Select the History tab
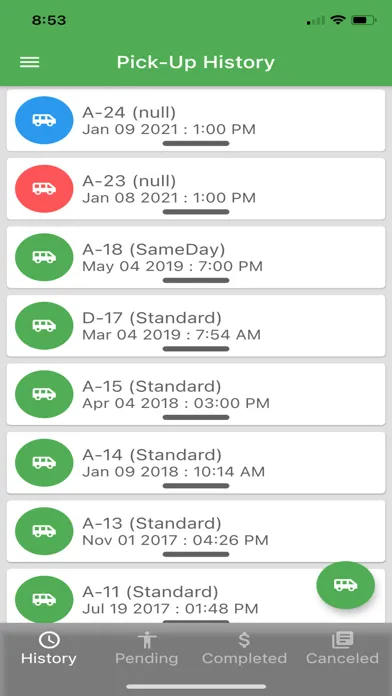This screenshot has width=392, height=696. click(x=49, y=649)
